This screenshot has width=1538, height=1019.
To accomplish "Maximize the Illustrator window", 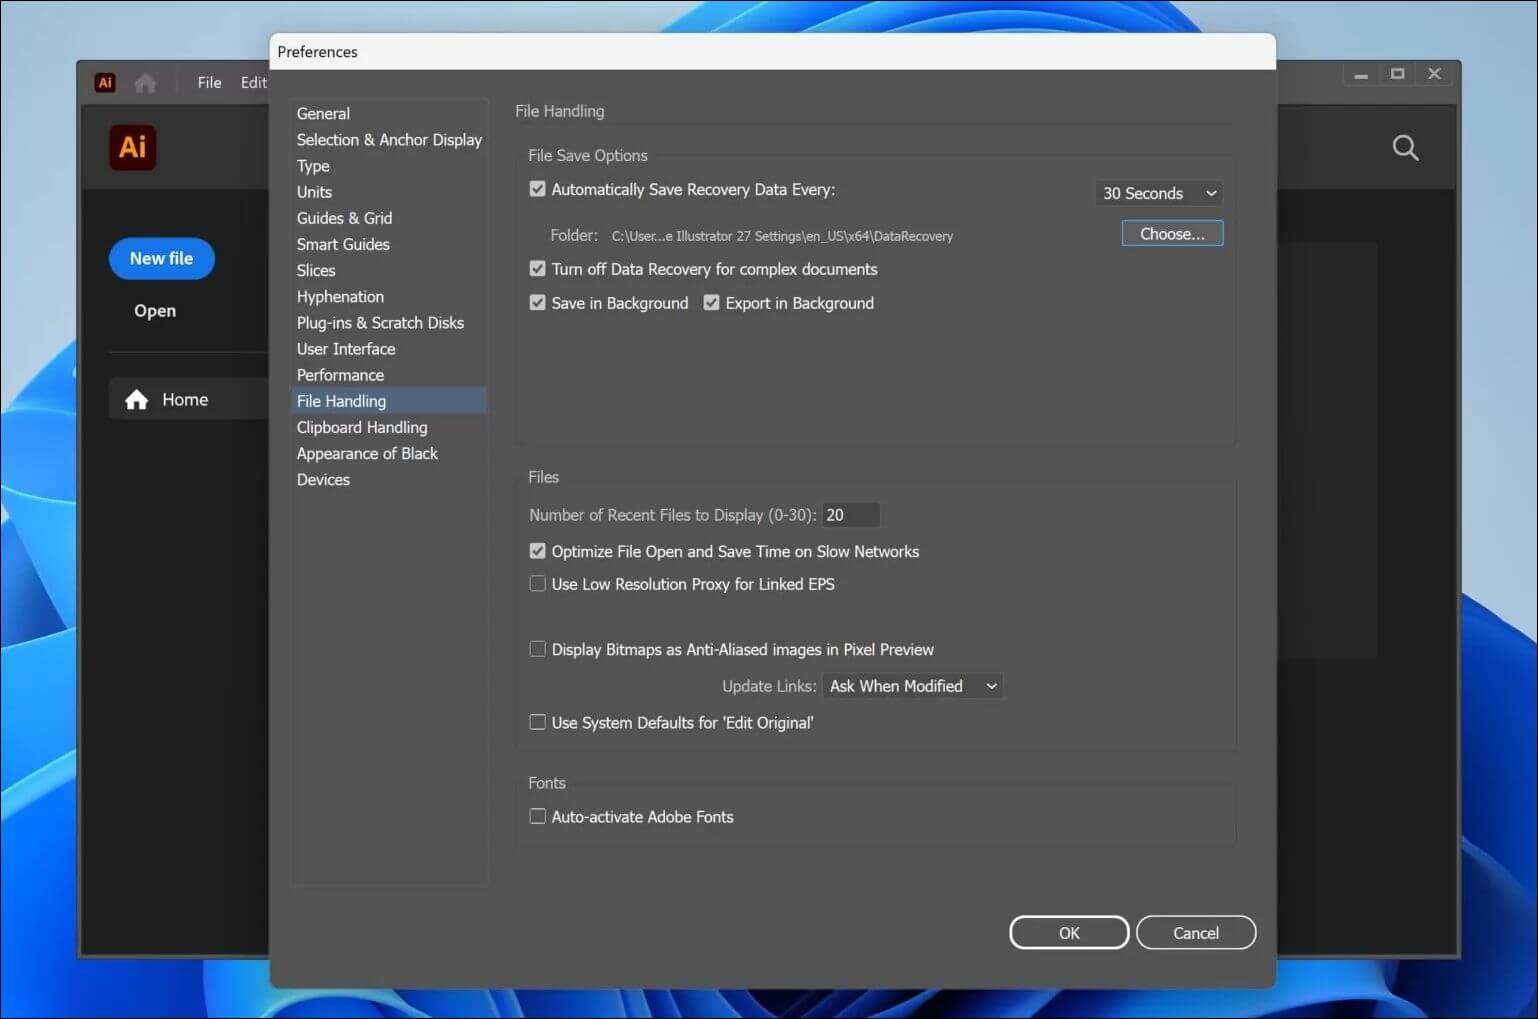I will click(x=1397, y=74).
